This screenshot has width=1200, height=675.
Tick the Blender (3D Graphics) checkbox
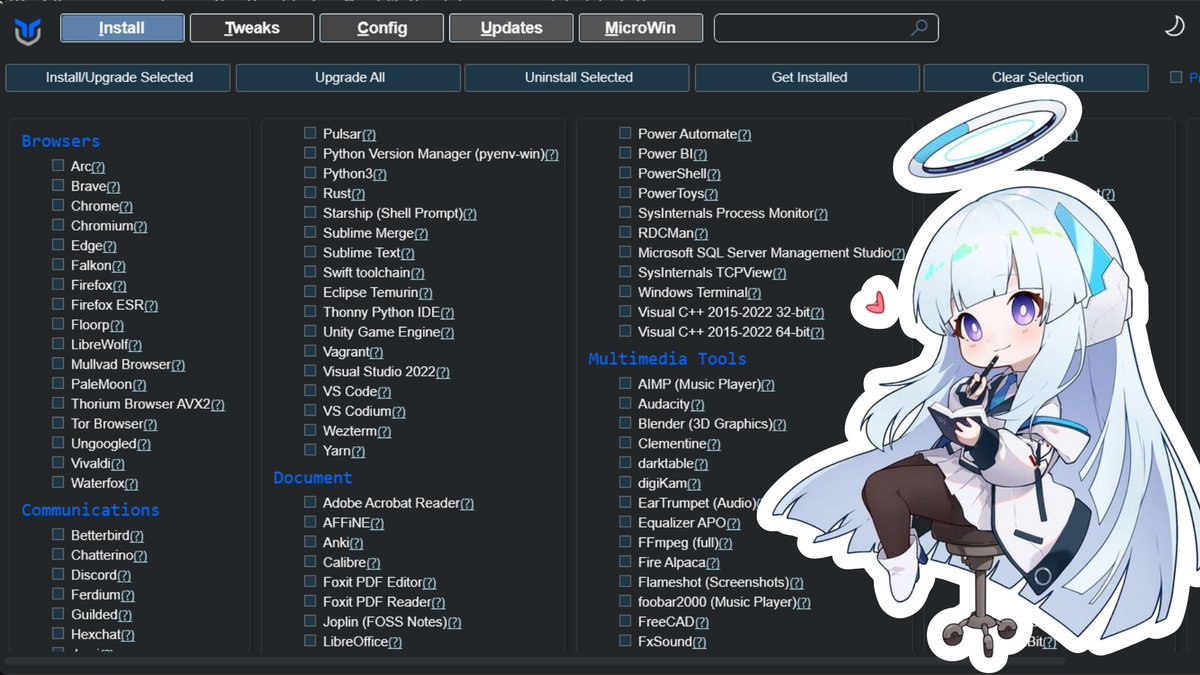pyautogui.click(x=625, y=423)
